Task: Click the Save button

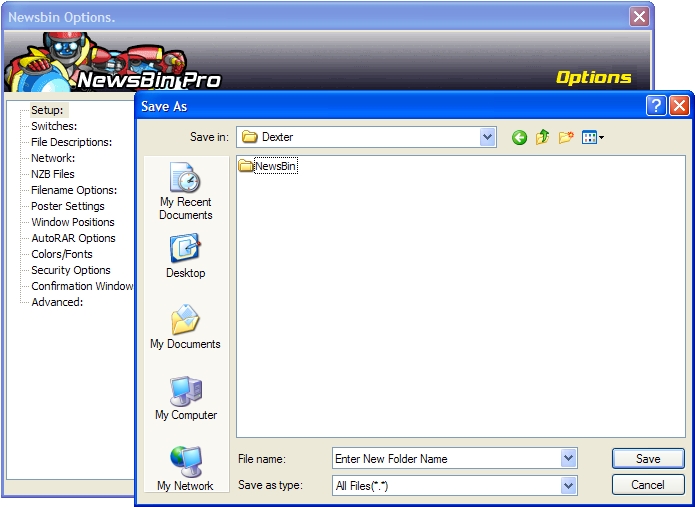Action: tap(648, 459)
